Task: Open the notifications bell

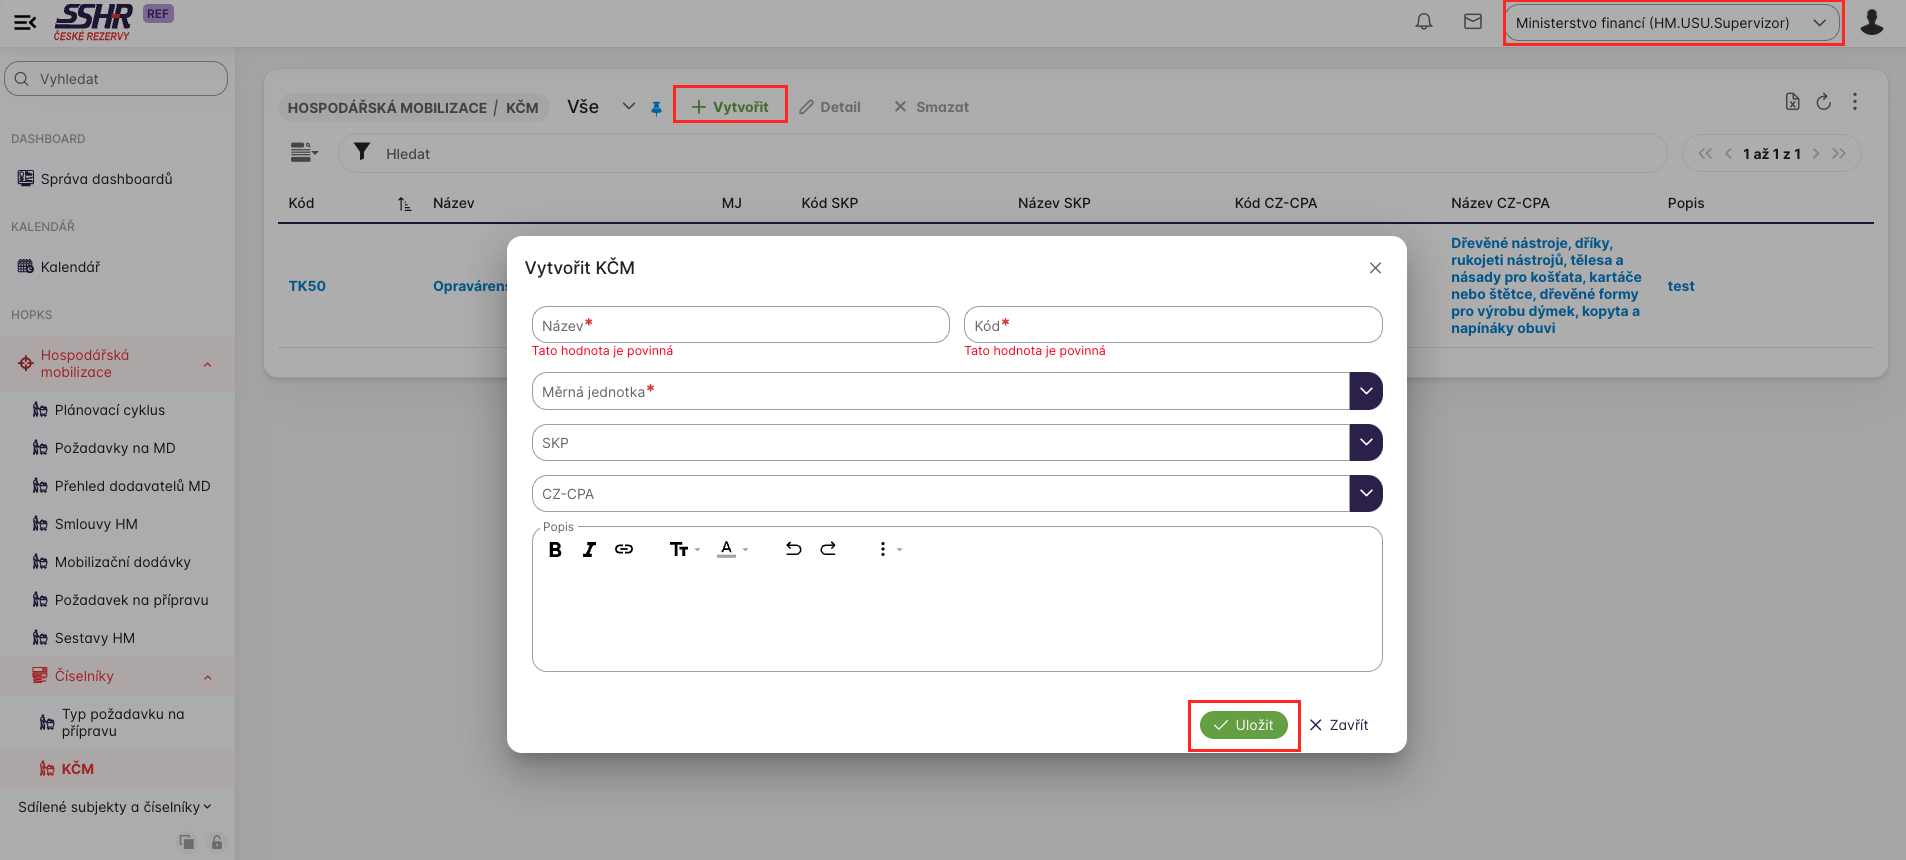Action: coord(1424,22)
